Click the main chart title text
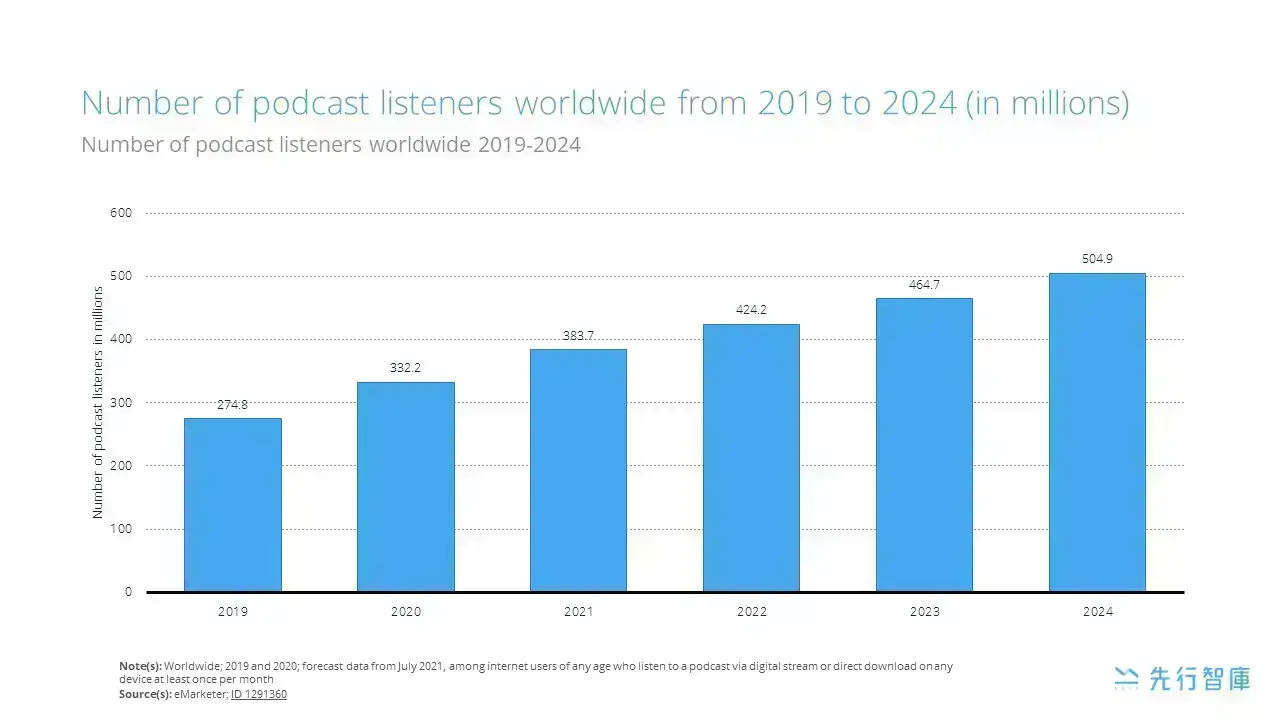 tap(605, 103)
